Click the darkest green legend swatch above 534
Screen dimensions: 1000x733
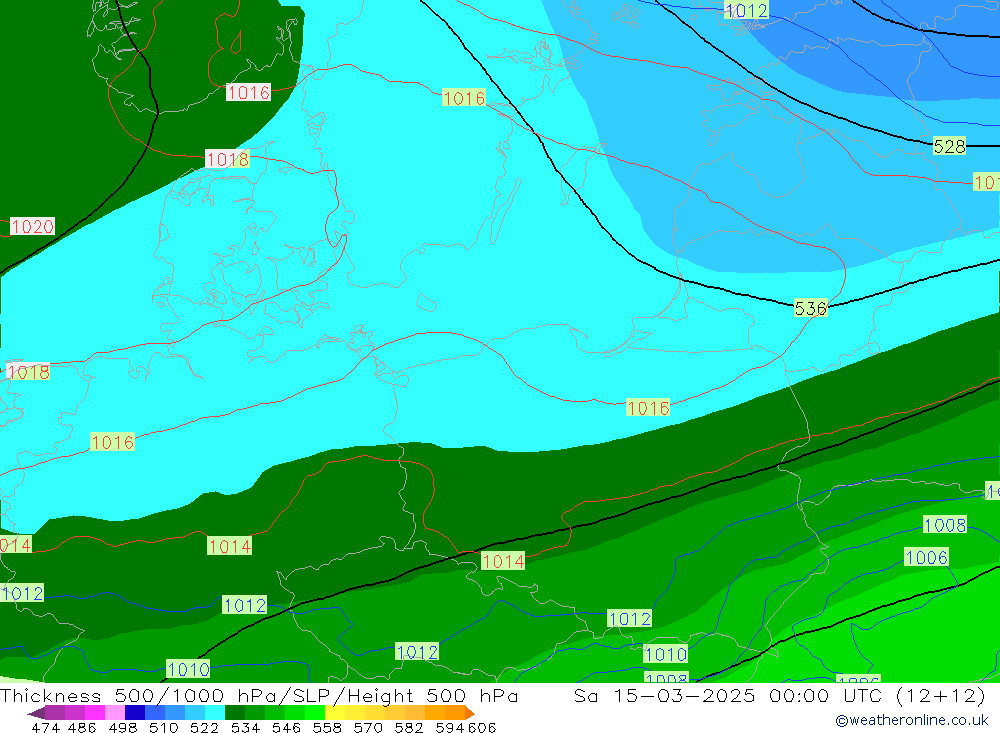[x=235, y=712]
